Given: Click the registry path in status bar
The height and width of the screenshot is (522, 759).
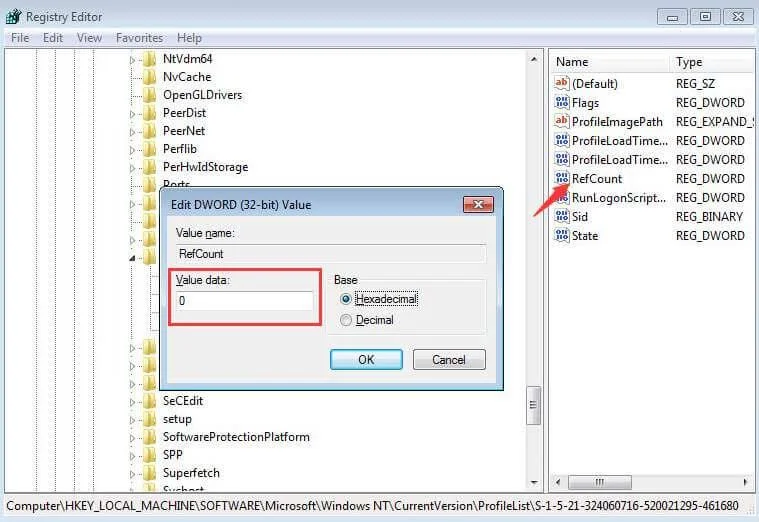Looking at the screenshot, I should tap(372, 506).
